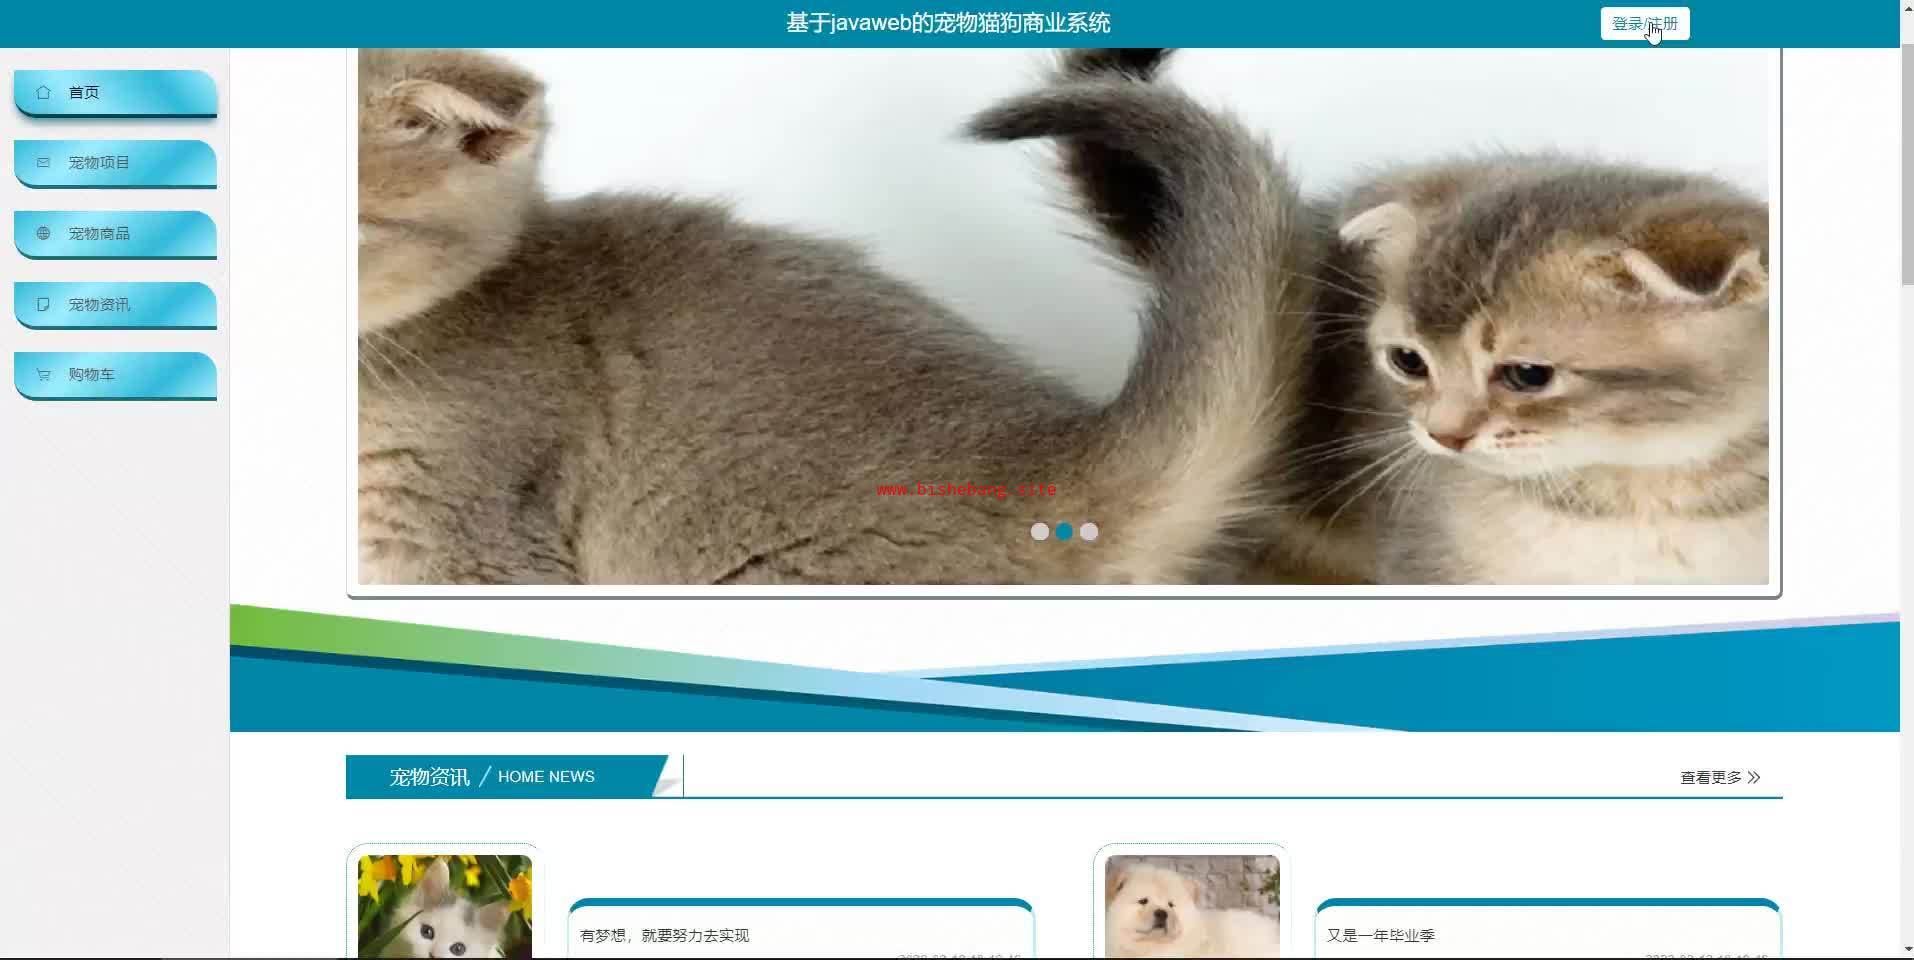Click the envelope icon beside 宠物项目

43,162
